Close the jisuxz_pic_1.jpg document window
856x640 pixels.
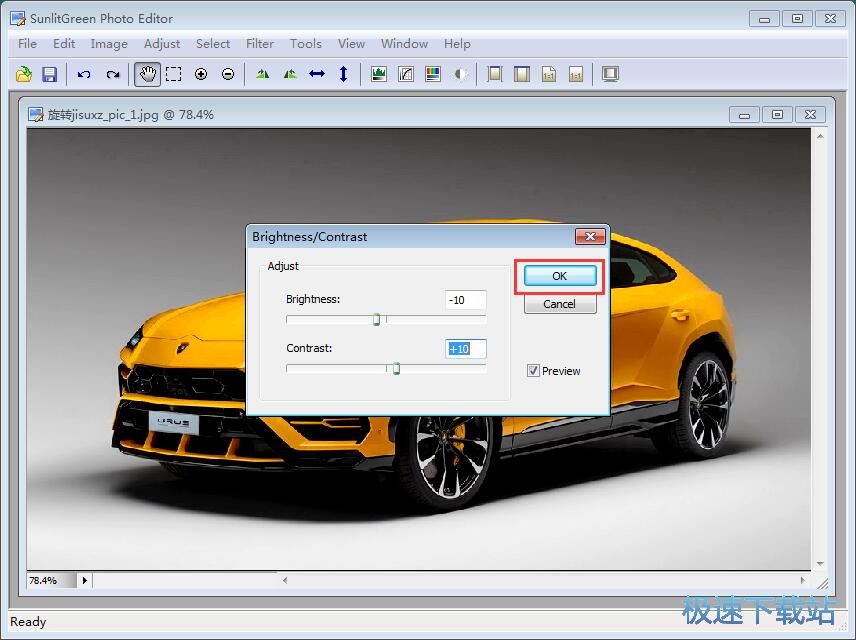811,115
